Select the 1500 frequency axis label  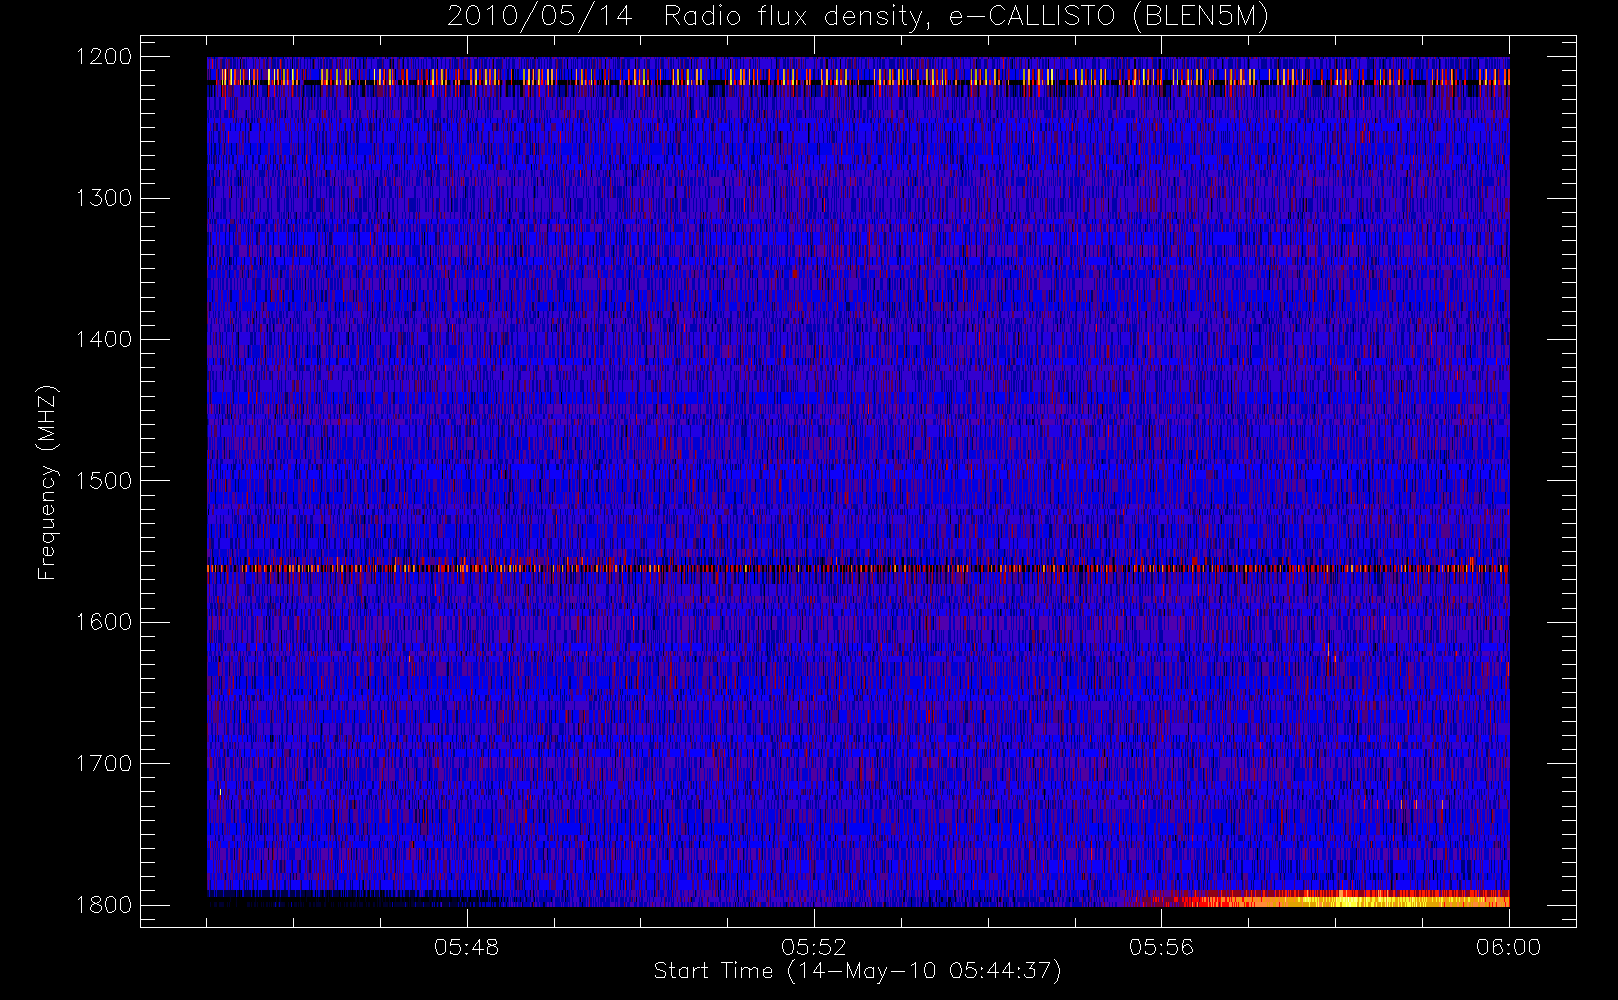[104, 481]
